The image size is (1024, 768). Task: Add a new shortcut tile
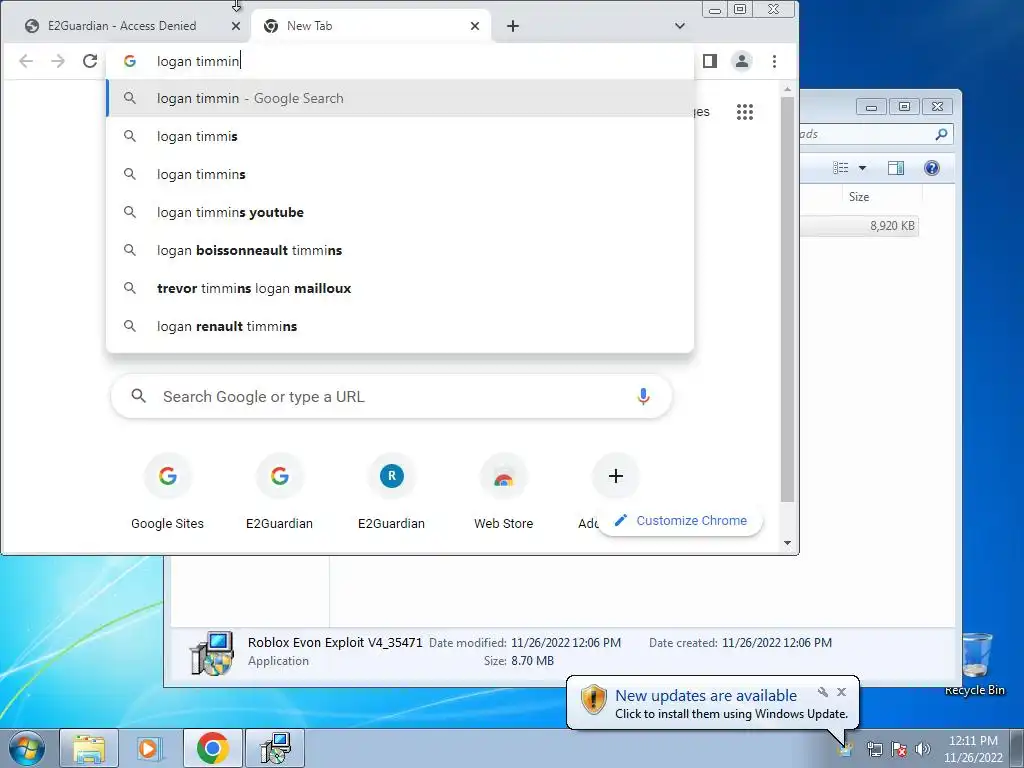[615, 476]
